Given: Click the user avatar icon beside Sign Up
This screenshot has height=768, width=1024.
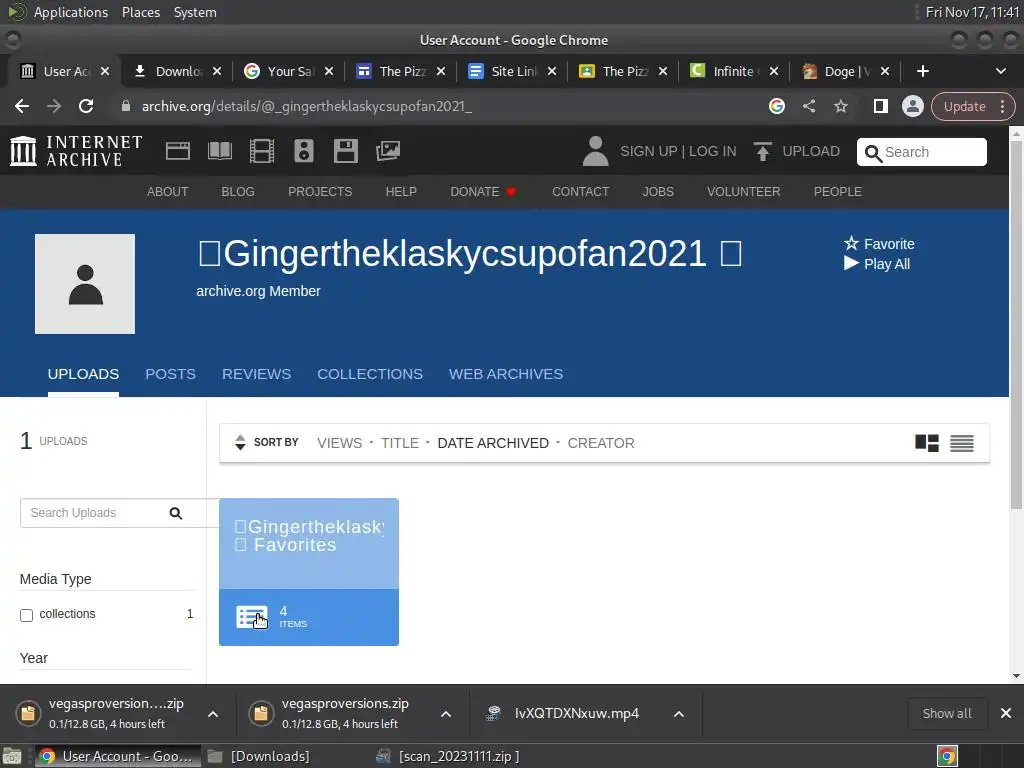Looking at the screenshot, I should tap(595, 151).
